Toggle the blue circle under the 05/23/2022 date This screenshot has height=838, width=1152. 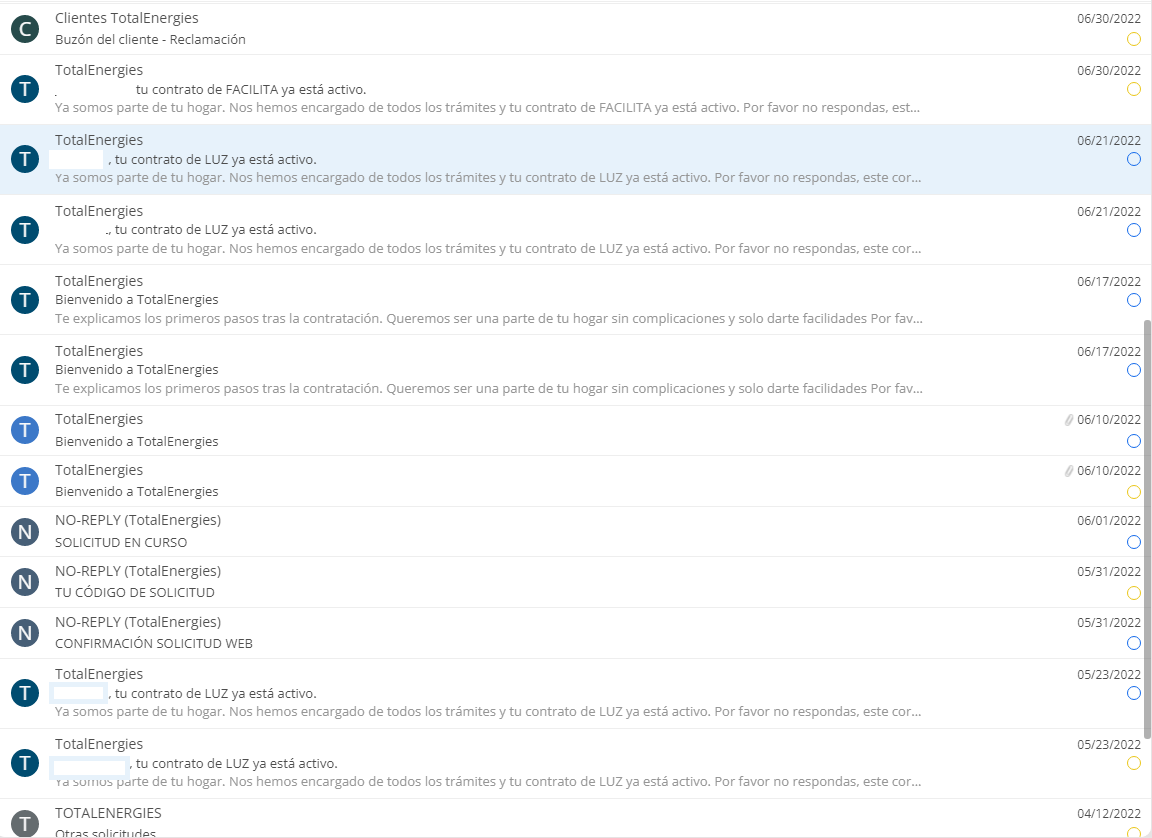[x=1134, y=693]
